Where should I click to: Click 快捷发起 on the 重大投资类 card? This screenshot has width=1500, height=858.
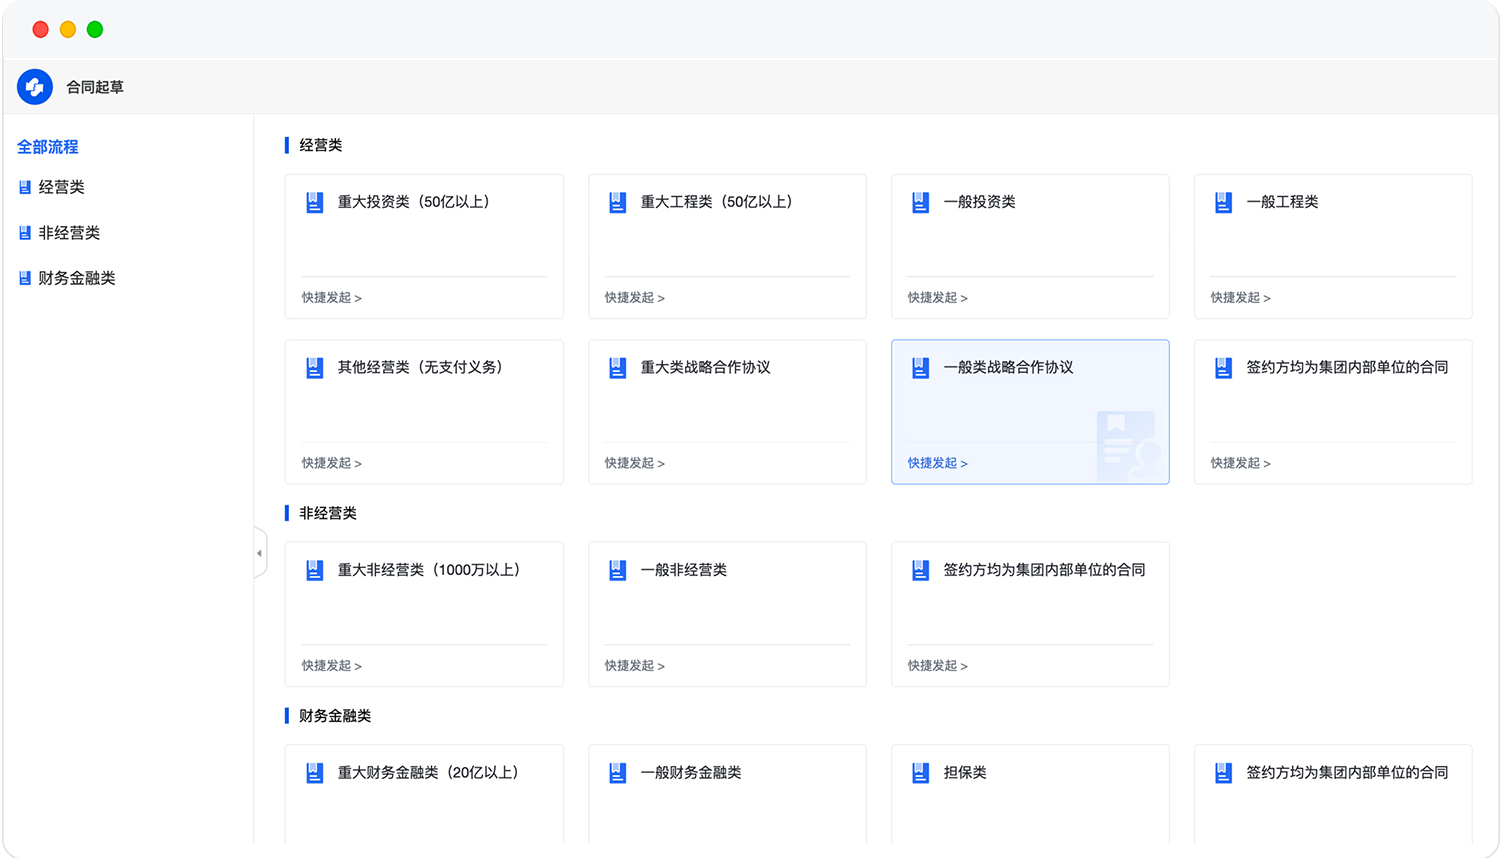332,298
